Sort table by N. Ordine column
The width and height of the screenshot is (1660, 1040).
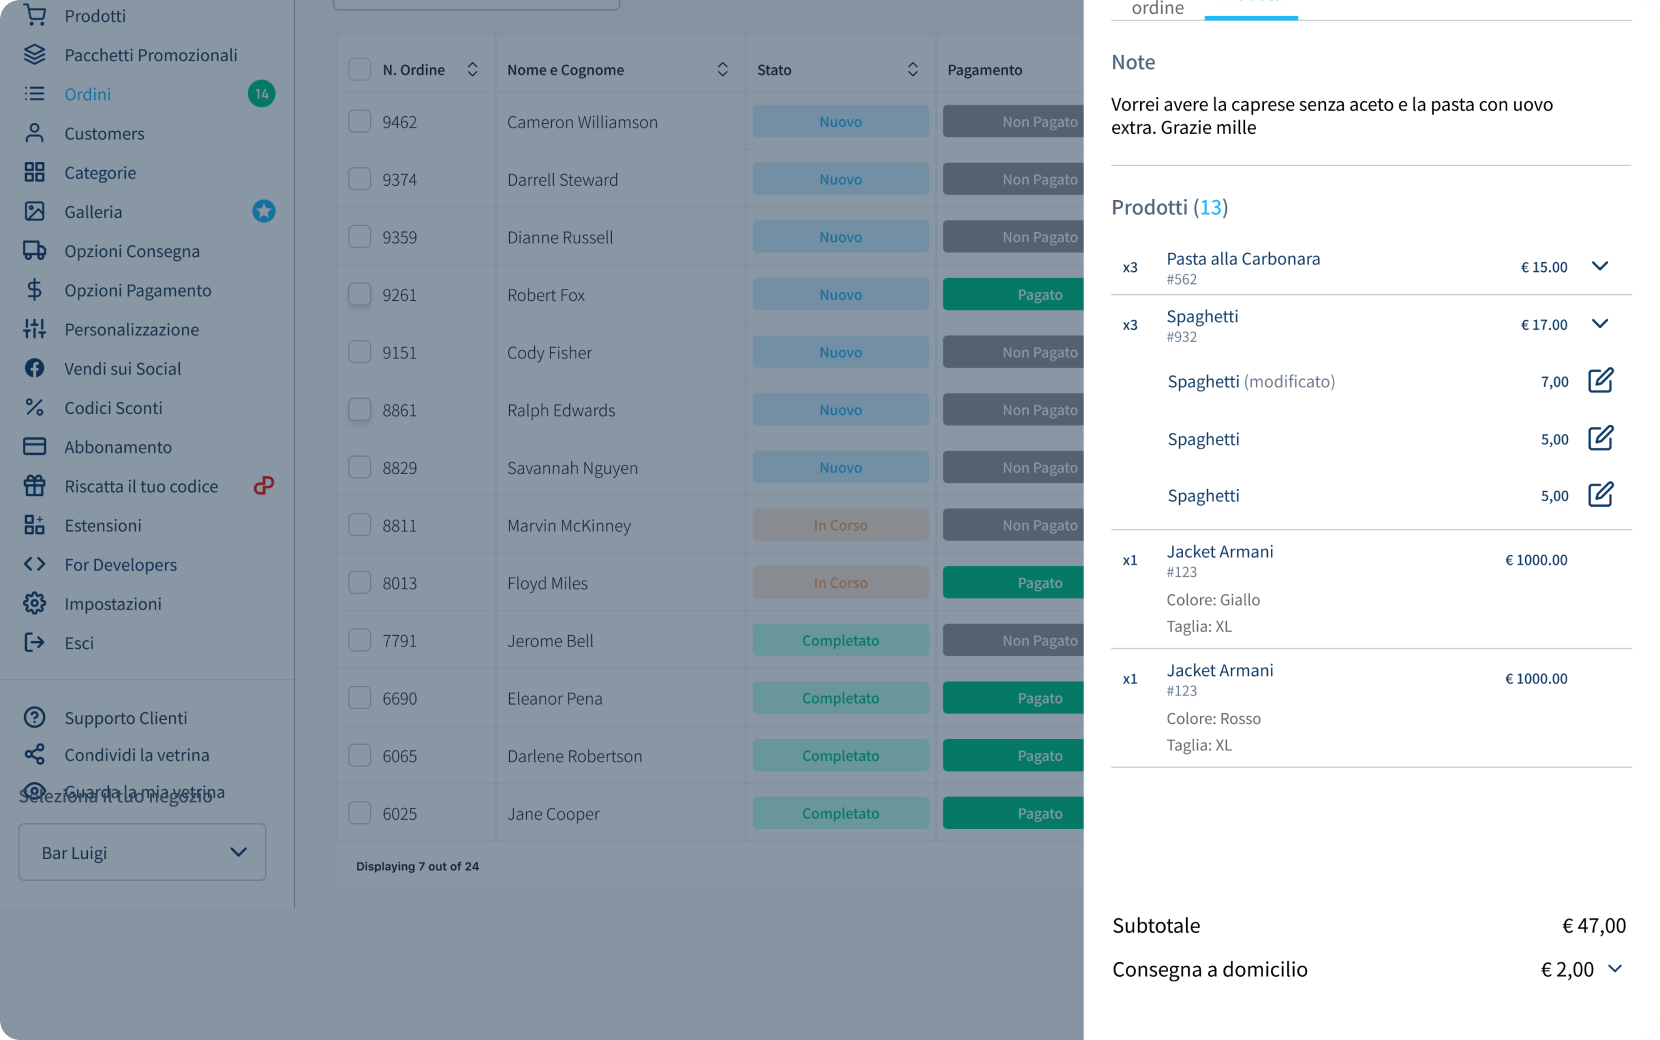[472, 70]
